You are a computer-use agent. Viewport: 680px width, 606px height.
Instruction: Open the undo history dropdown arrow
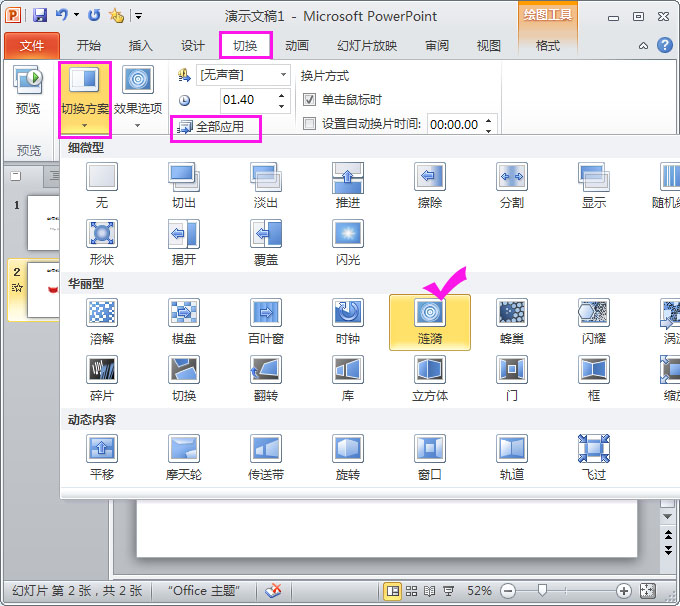click(x=77, y=15)
